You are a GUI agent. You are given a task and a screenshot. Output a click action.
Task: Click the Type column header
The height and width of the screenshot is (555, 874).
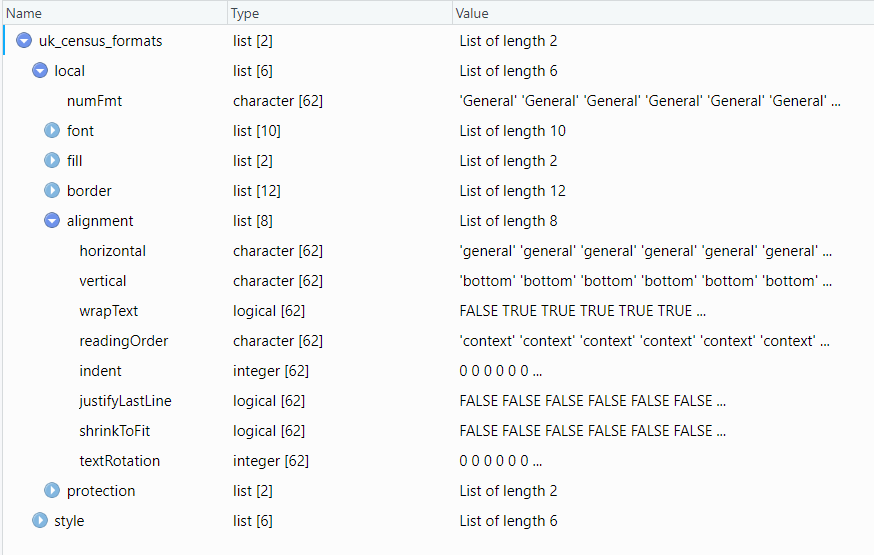tap(245, 13)
